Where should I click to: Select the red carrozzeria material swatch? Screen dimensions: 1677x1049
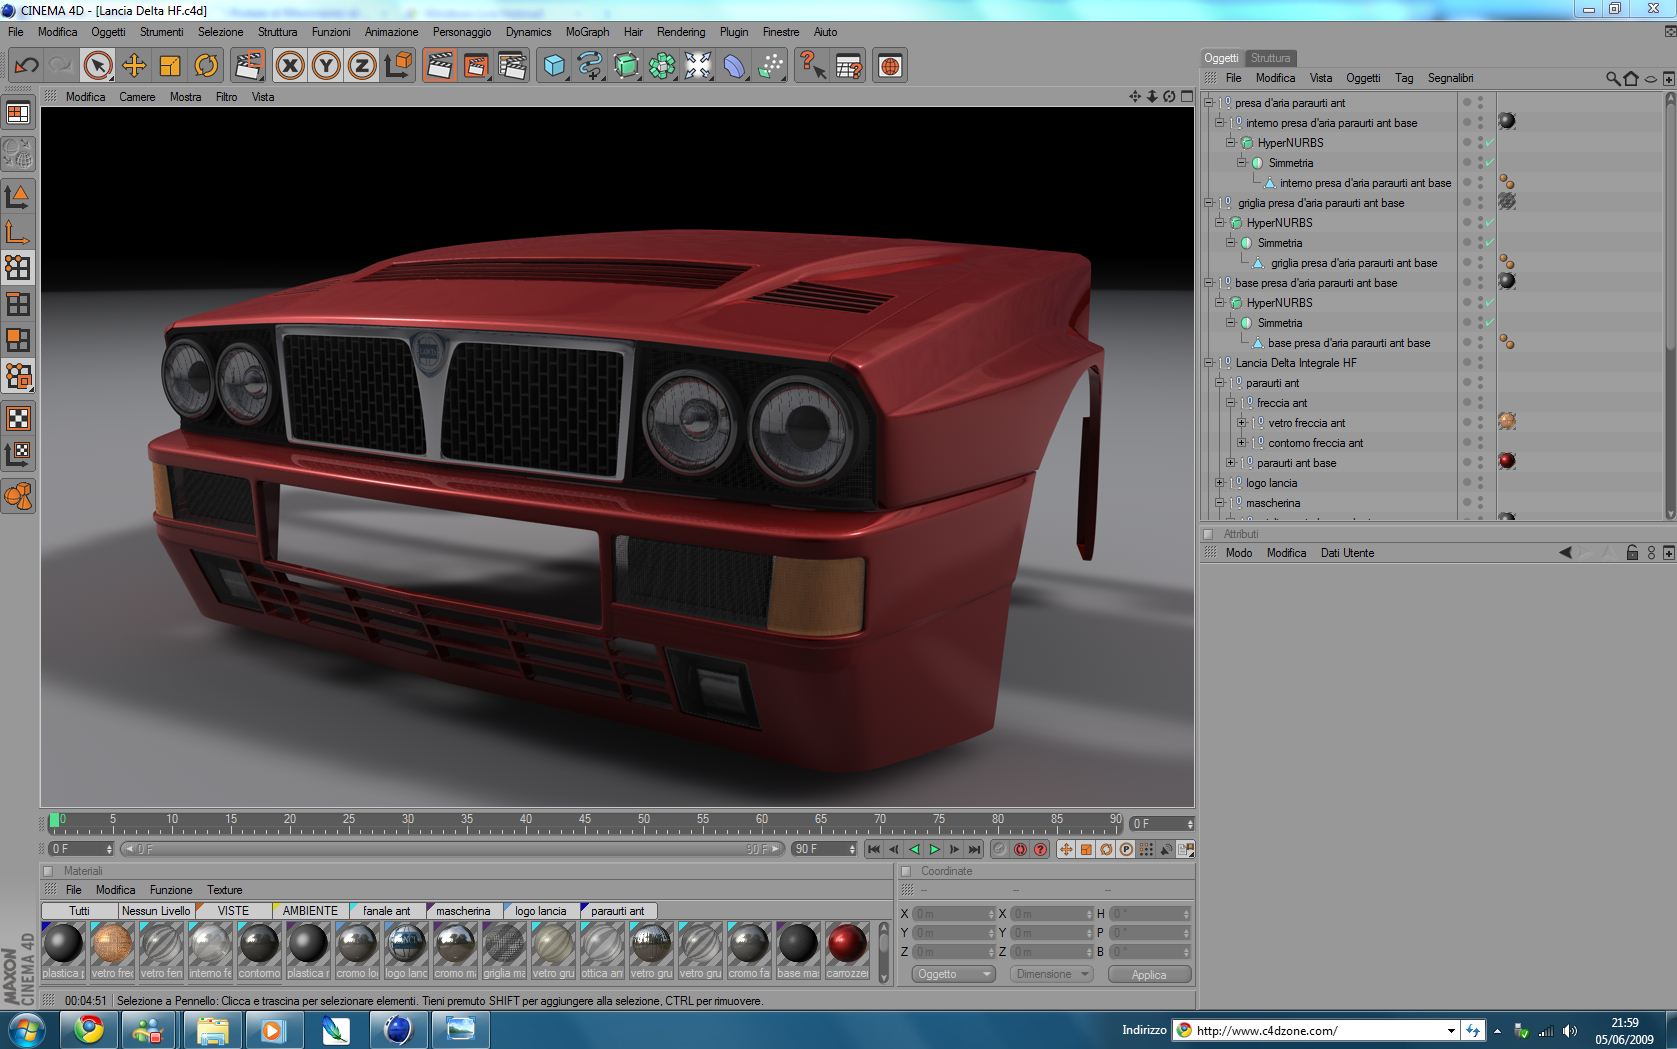(x=846, y=944)
